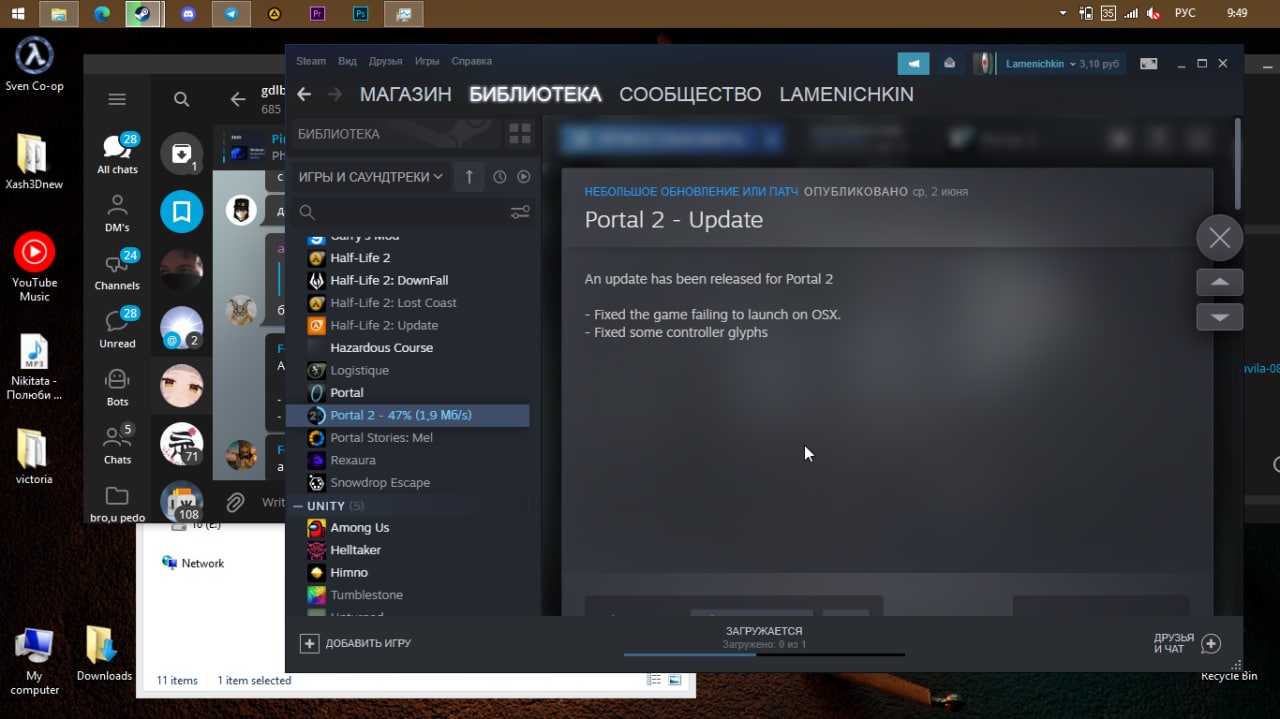The image size is (1280, 719).
Task: Toggle recent activity clock filter
Action: (500, 177)
